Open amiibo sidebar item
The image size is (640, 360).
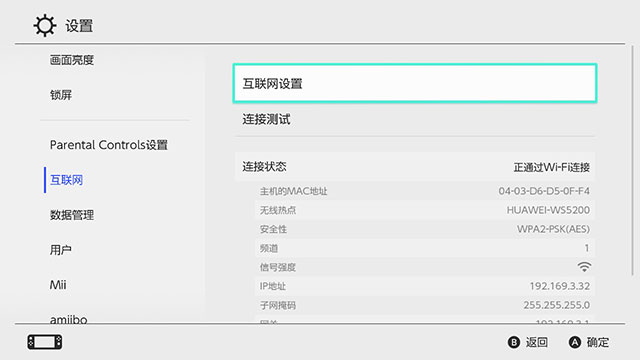click(69, 319)
